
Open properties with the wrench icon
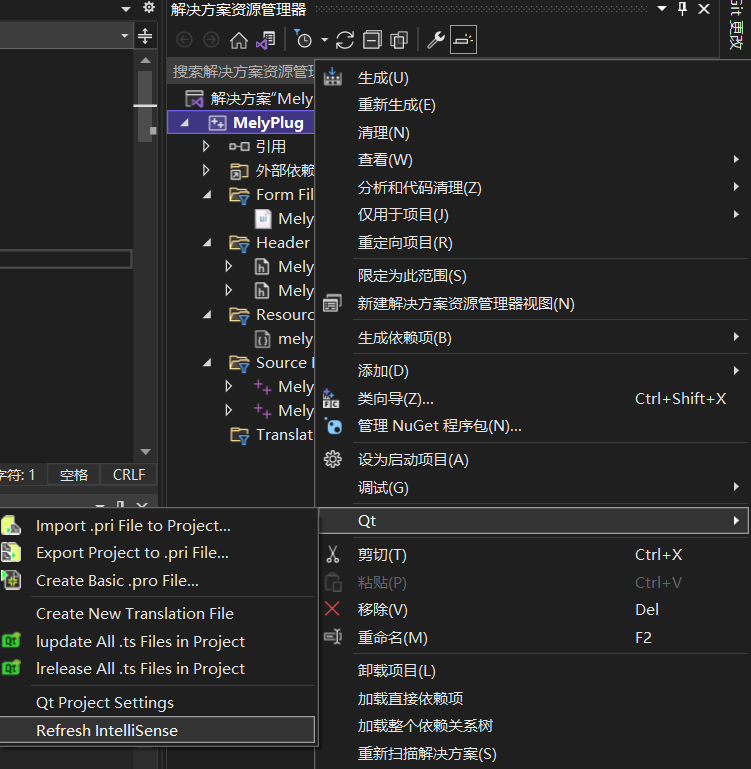pyautogui.click(x=436, y=40)
